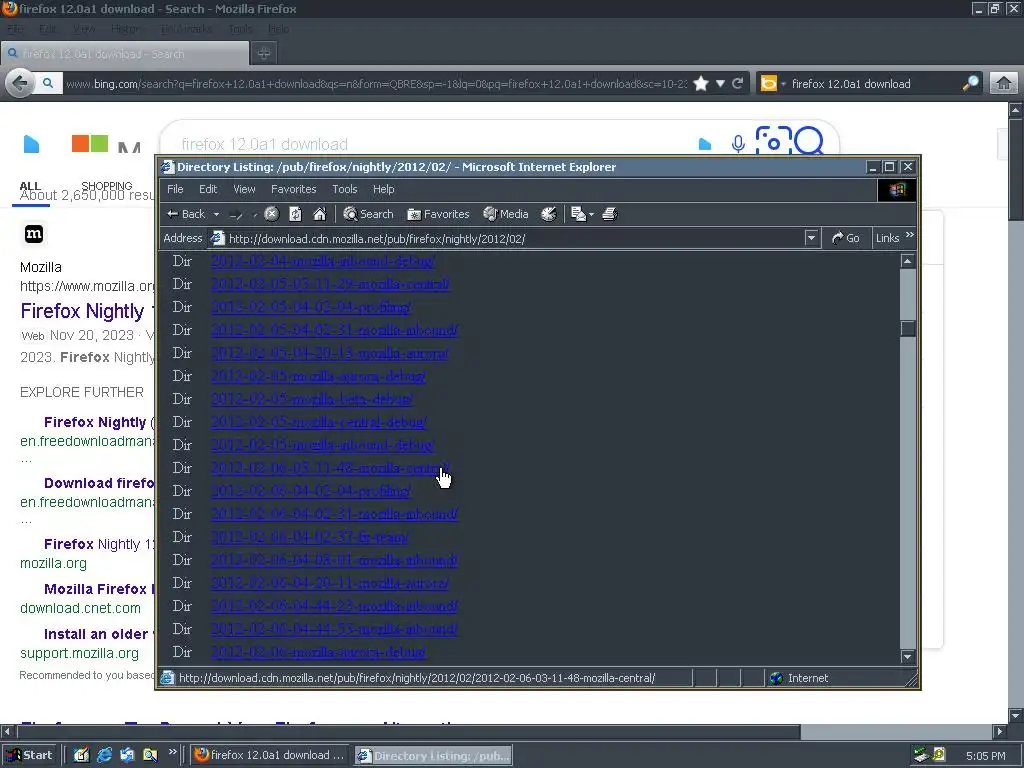Click the taskbar clock showing 5:05 PM
1024x768 pixels.
coord(985,756)
